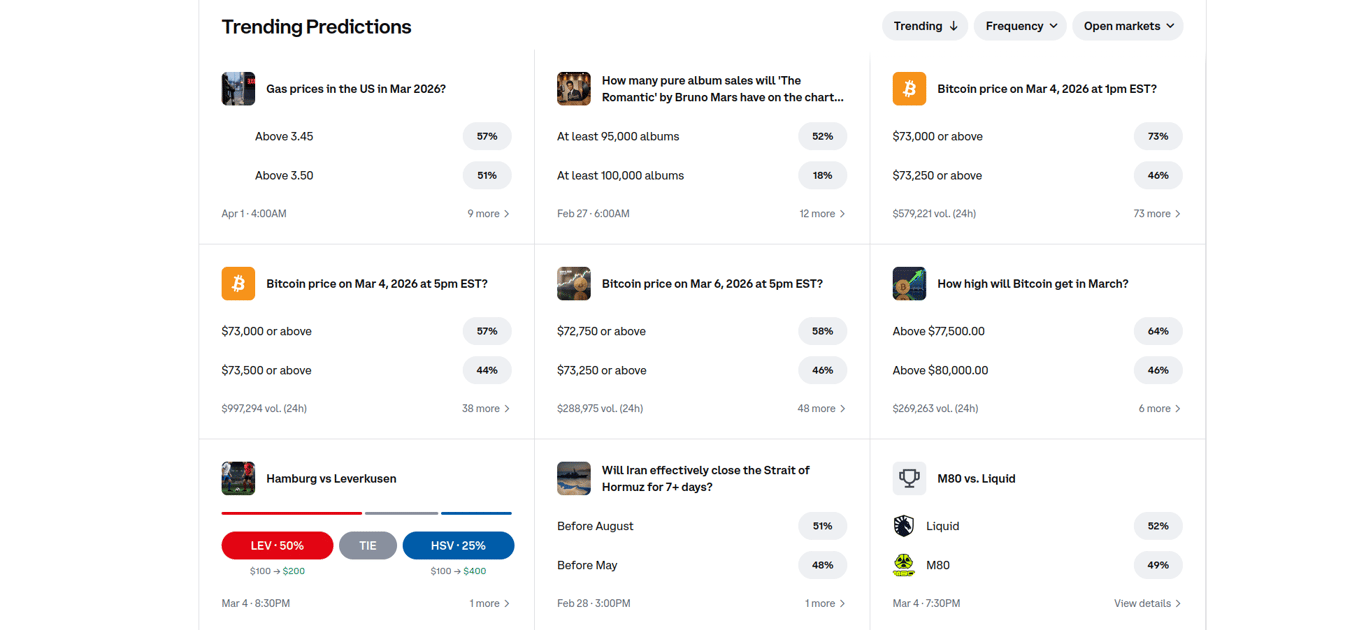The width and height of the screenshot is (1366, 630).
Task: Click the Team Liquid horse logo
Action: [903, 525]
